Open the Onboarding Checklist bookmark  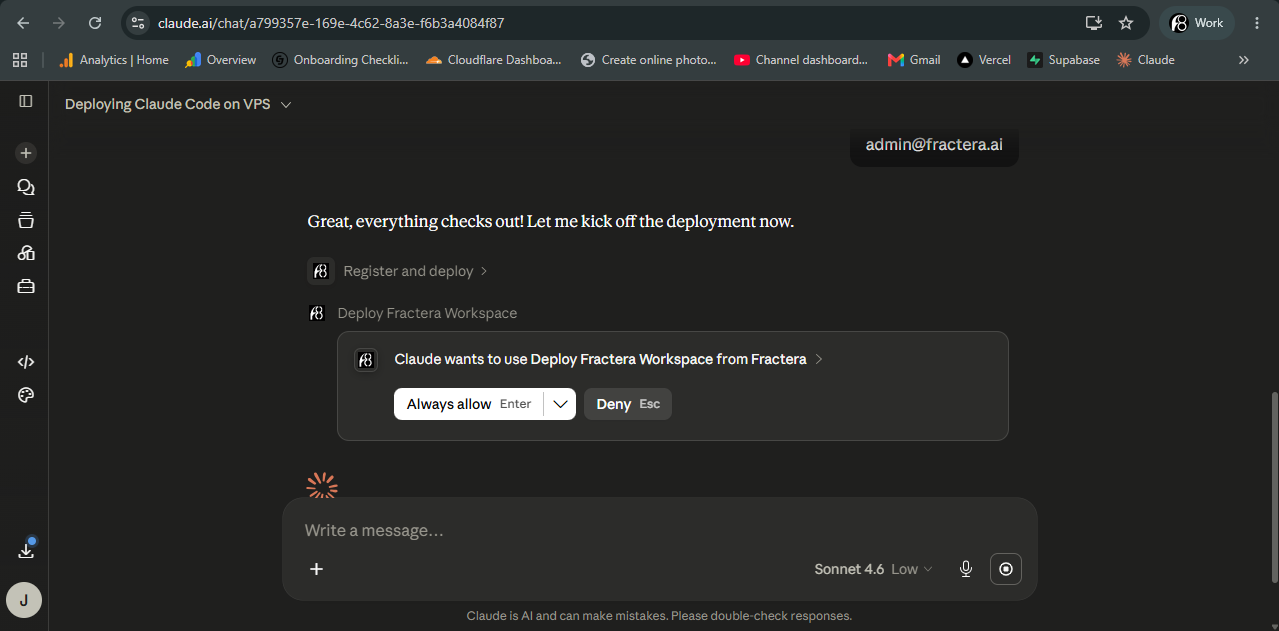pyautogui.click(x=341, y=60)
